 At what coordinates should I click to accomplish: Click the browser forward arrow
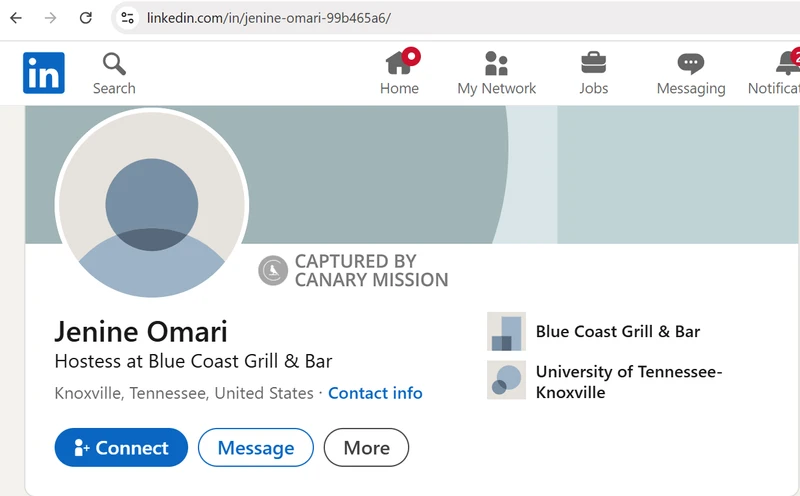pyautogui.click(x=51, y=18)
